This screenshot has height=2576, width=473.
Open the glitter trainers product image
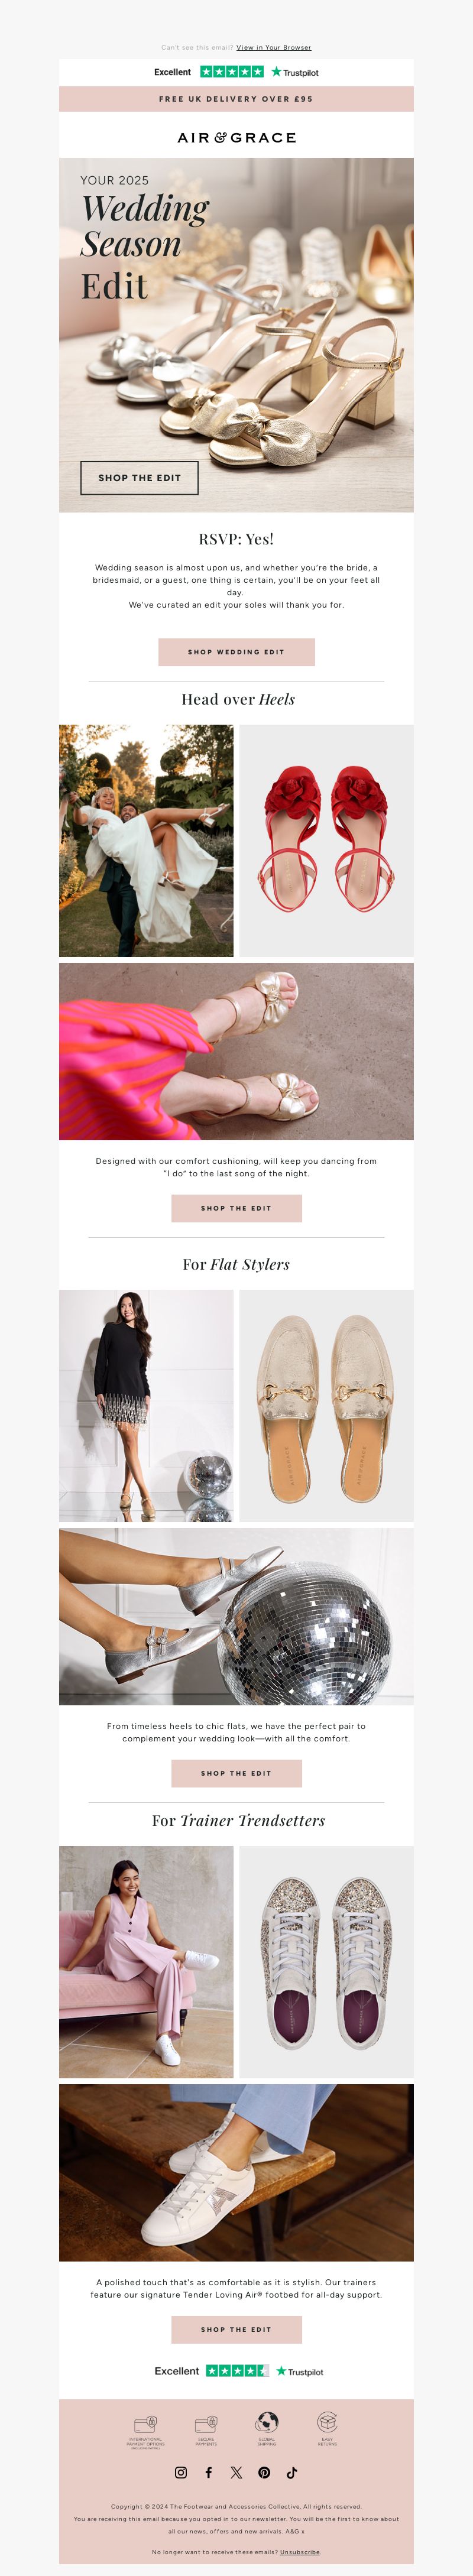coord(327,1962)
